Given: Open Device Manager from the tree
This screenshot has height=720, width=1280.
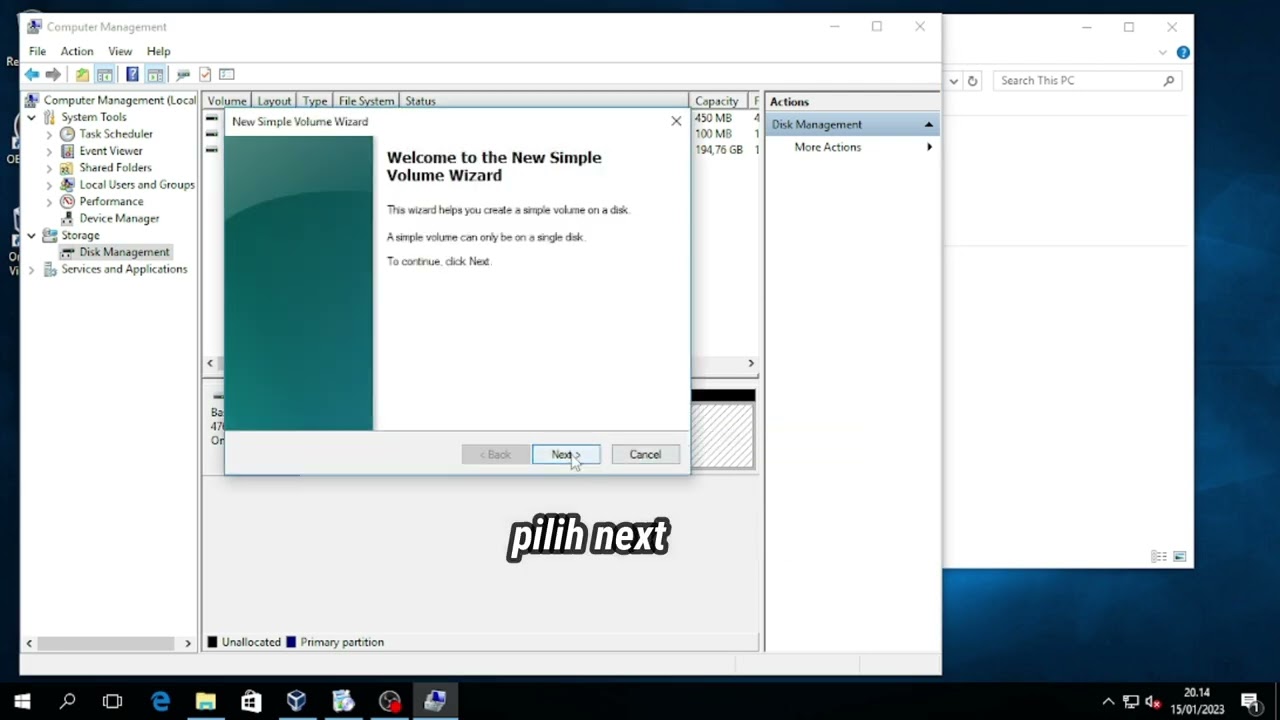Looking at the screenshot, I should point(119,219).
